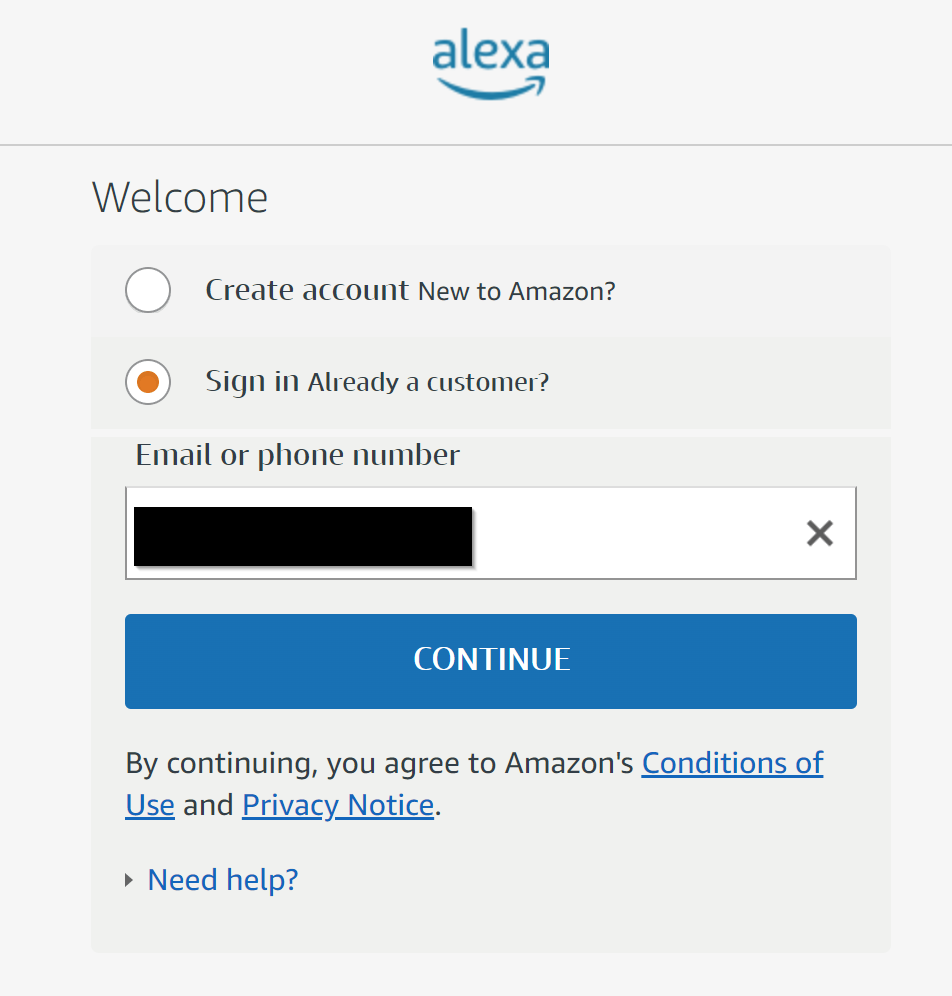Focus the email or phone number input field
This screenshot has width=952, height=996.
pyautogui.click(x=640, y=534)
